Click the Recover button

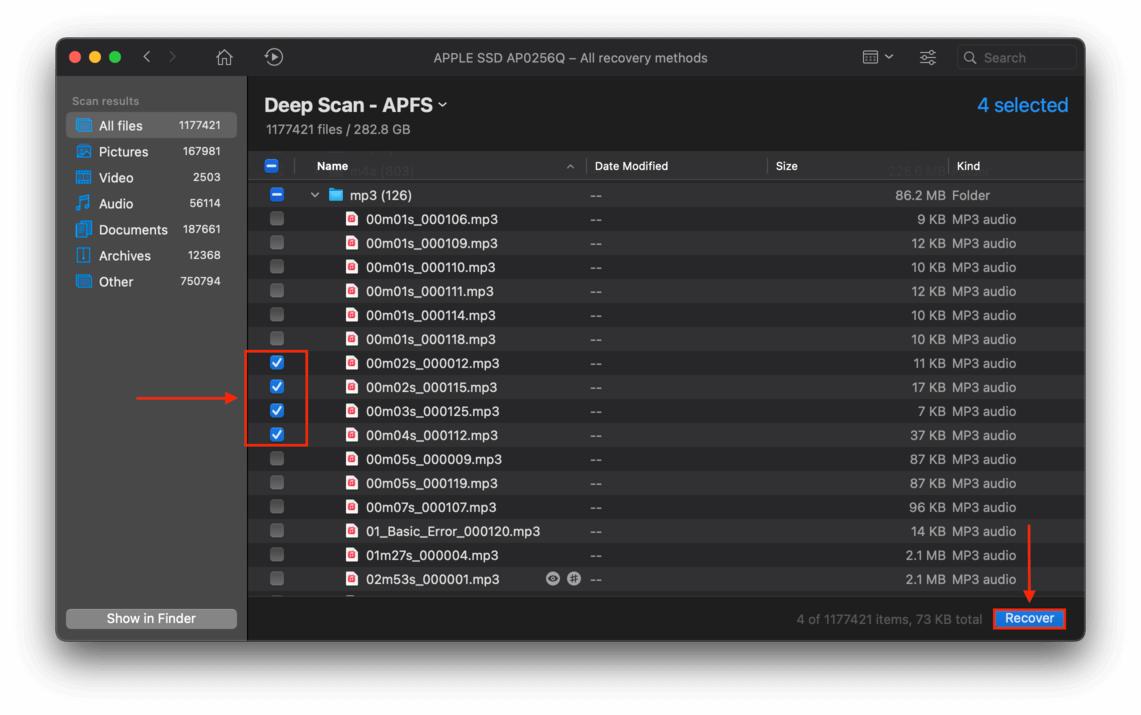(x=1029, y=618)
